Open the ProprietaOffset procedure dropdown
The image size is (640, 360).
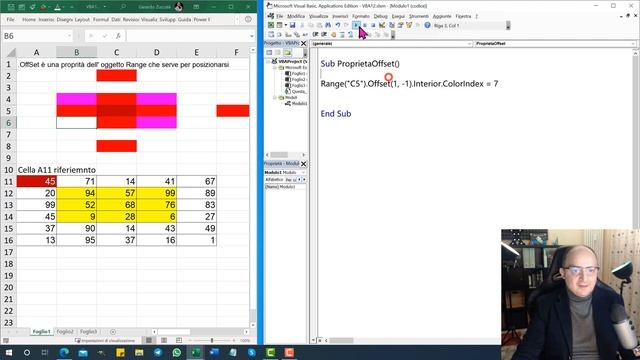(x=633, y=43)
